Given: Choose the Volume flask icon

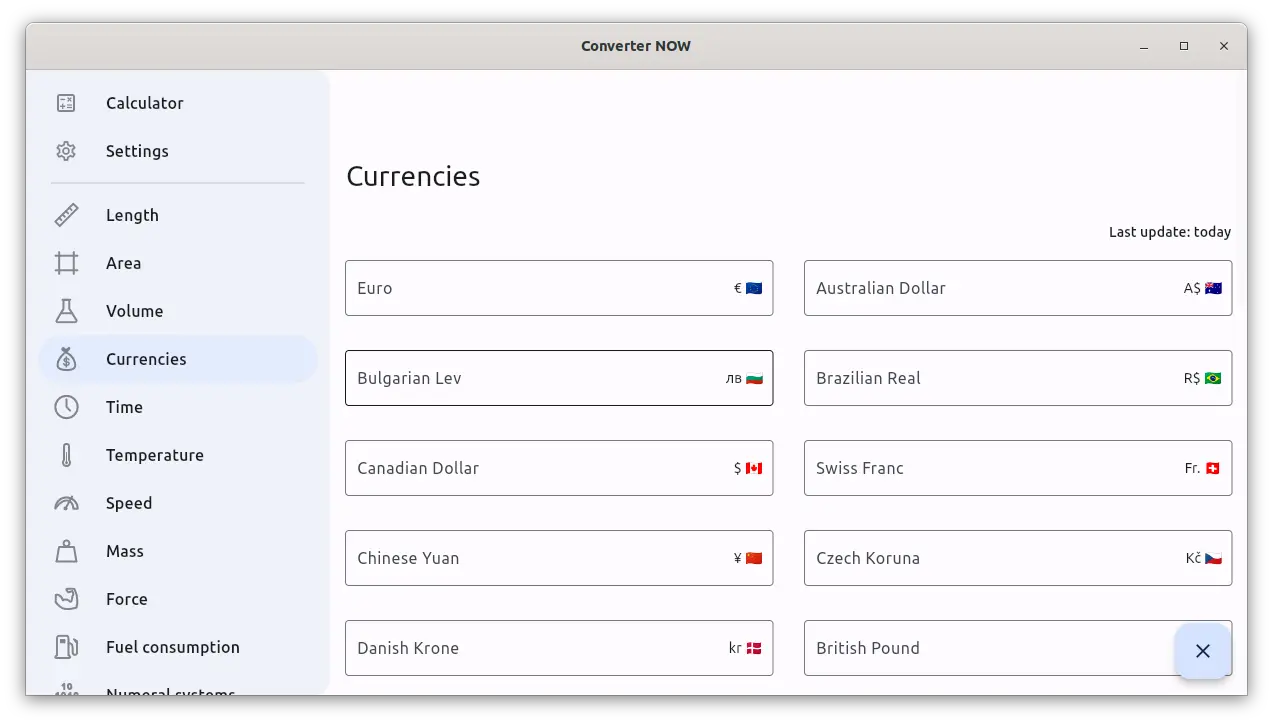Looking at the screenshot, I should pos(66,311).
